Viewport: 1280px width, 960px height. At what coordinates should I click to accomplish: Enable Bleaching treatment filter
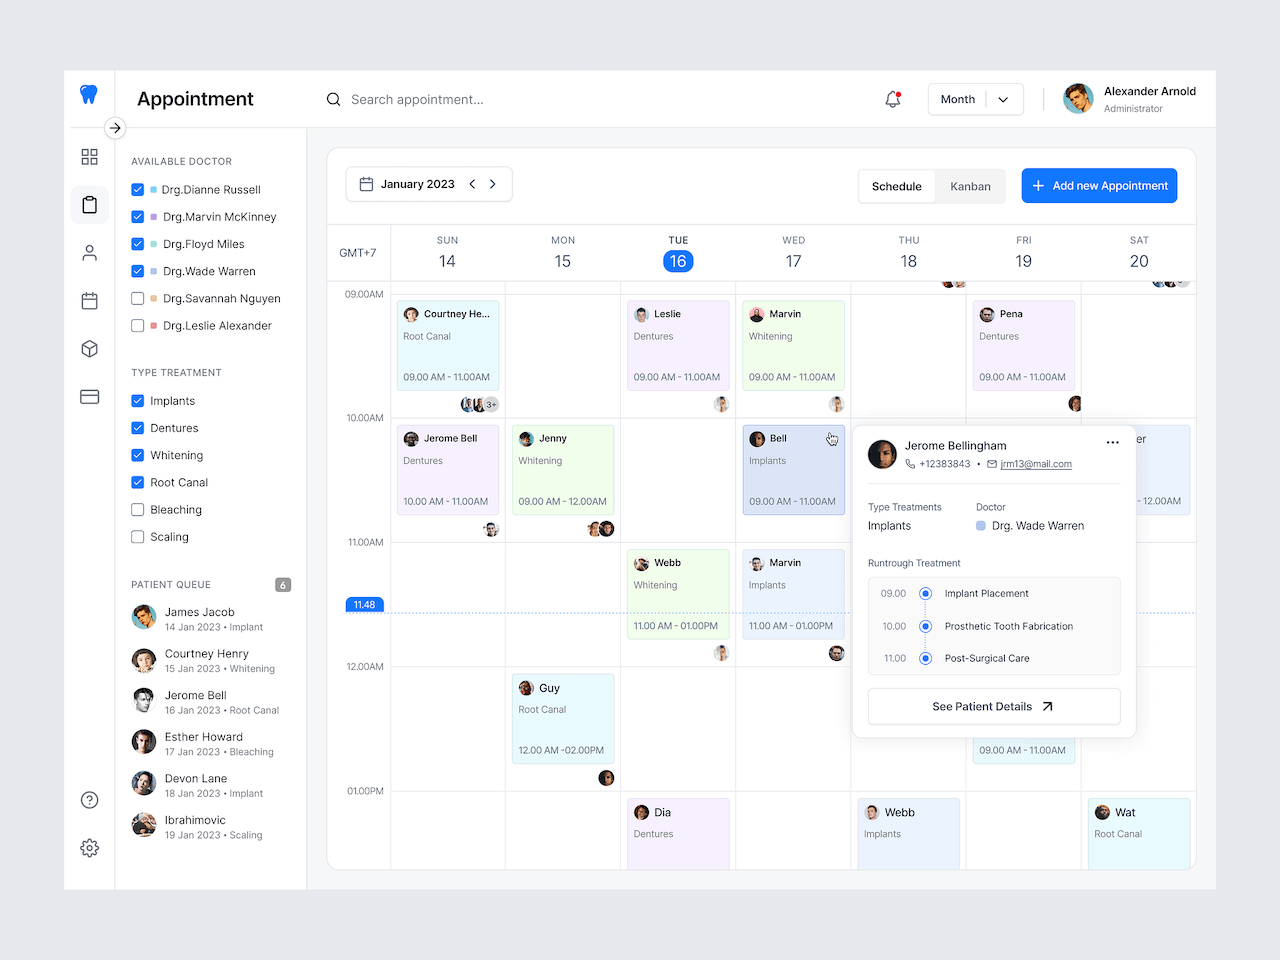(x=138, y=509)
